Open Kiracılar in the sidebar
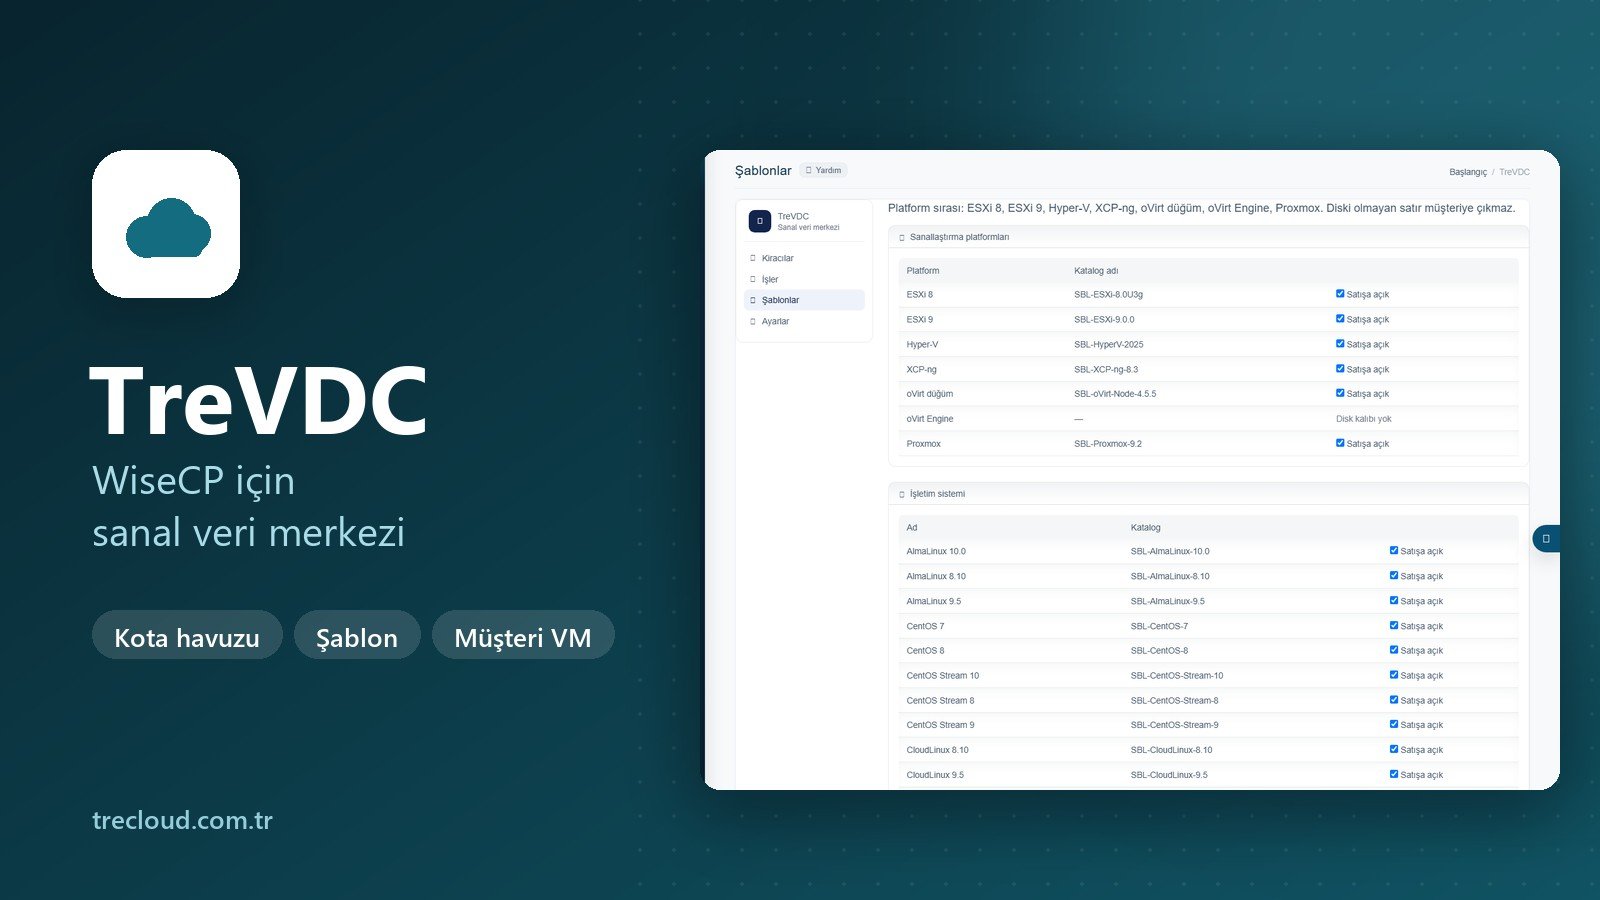1600x900 pixels. coord(805,258)
